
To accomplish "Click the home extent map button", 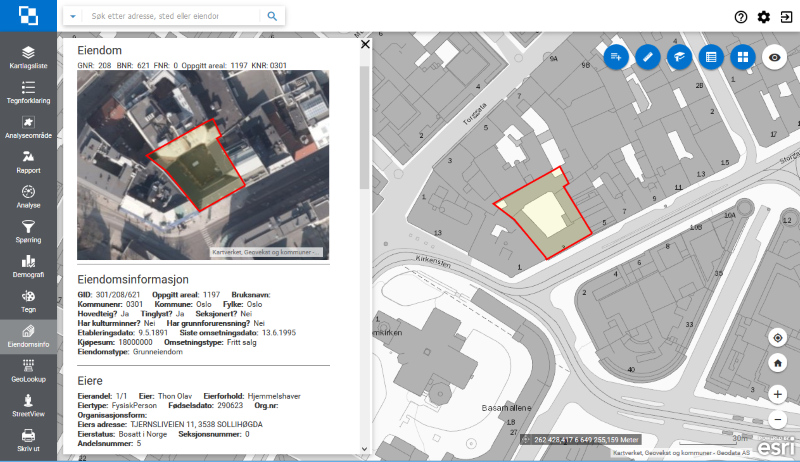I will [777, 365].
